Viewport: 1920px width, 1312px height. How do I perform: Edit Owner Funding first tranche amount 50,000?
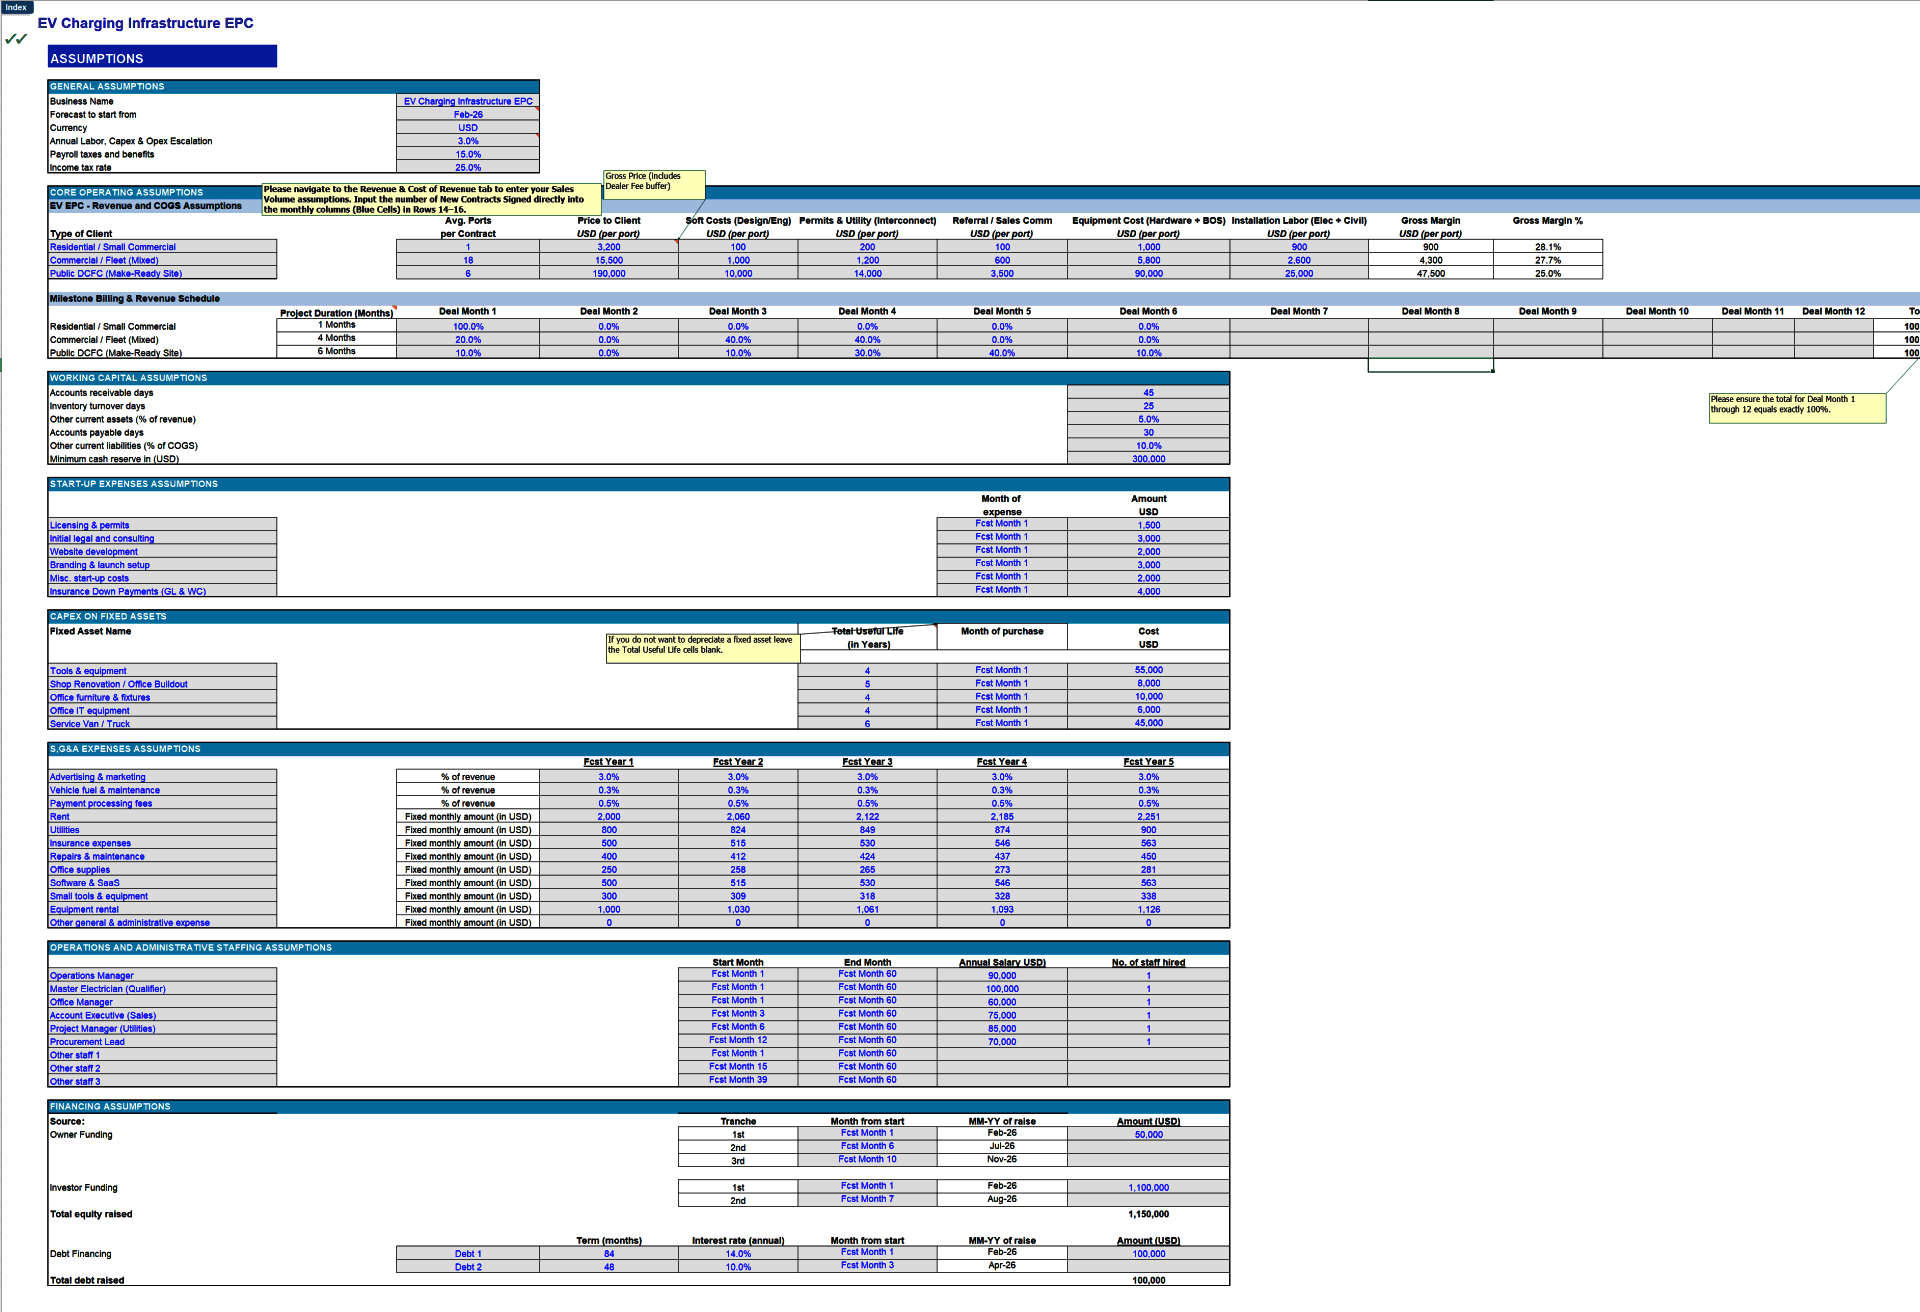(x=1148, y=1134)
